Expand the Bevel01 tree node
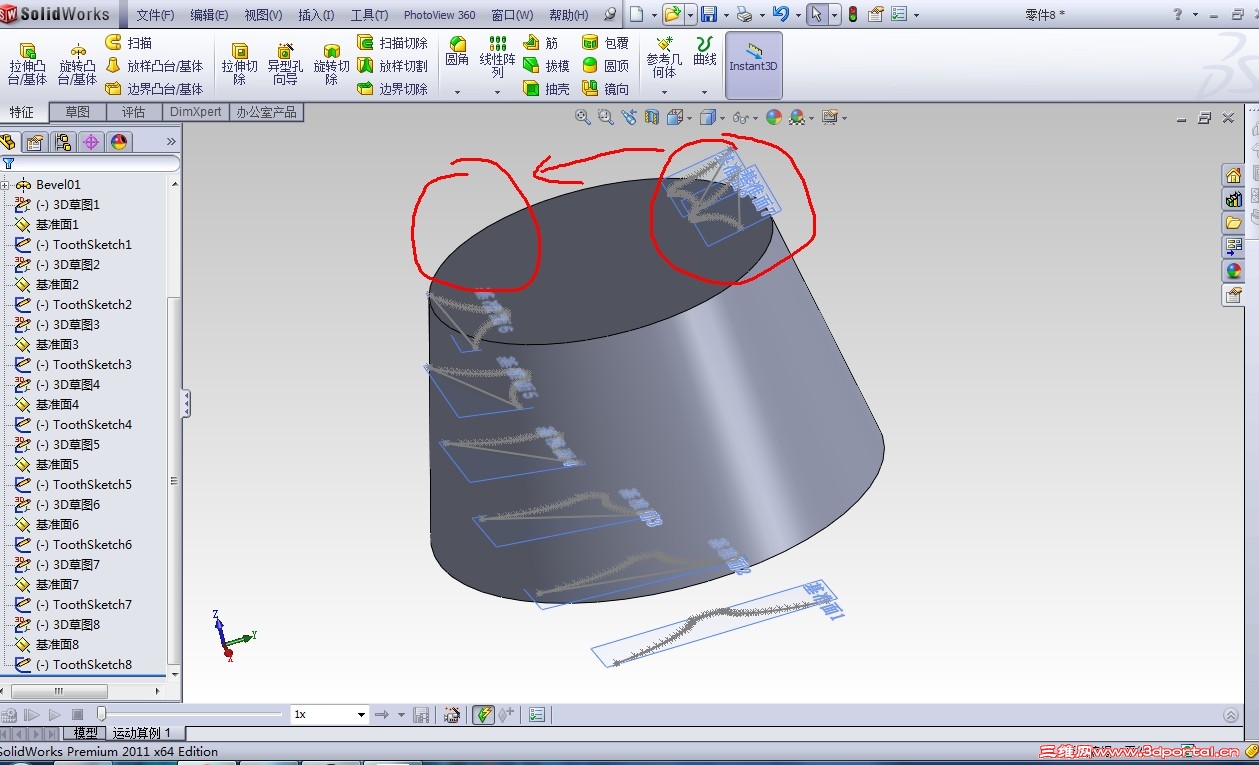Image resolution: width=1259 pixels, height=765 pixels. tap(5, 185)
